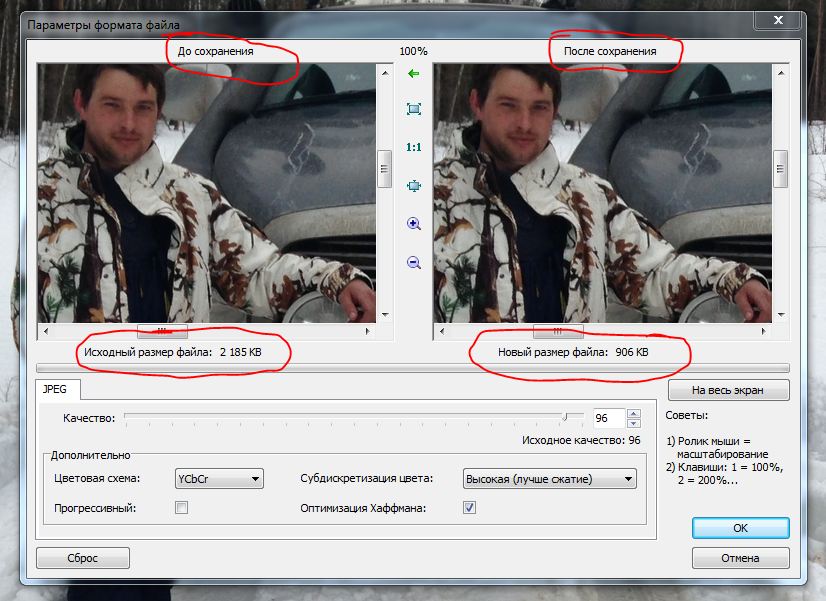This screenshot has width=826, height=601.
Task: Click the fit-to-window frame icon
Action: pos(413,109)
